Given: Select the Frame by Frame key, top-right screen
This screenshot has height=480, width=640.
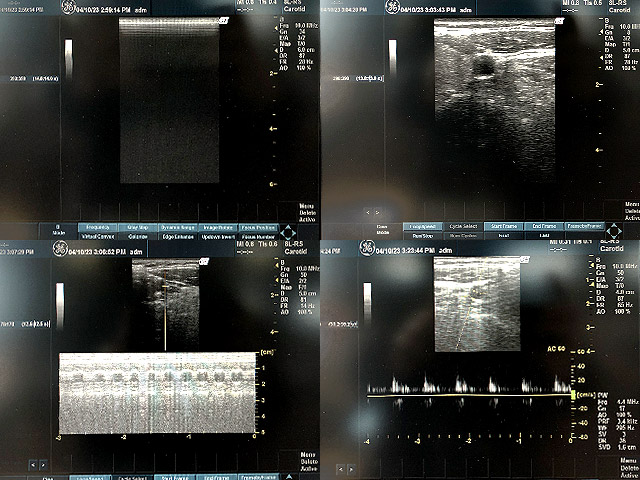Looking at the screenshot, I should click(x=584, y=226).
